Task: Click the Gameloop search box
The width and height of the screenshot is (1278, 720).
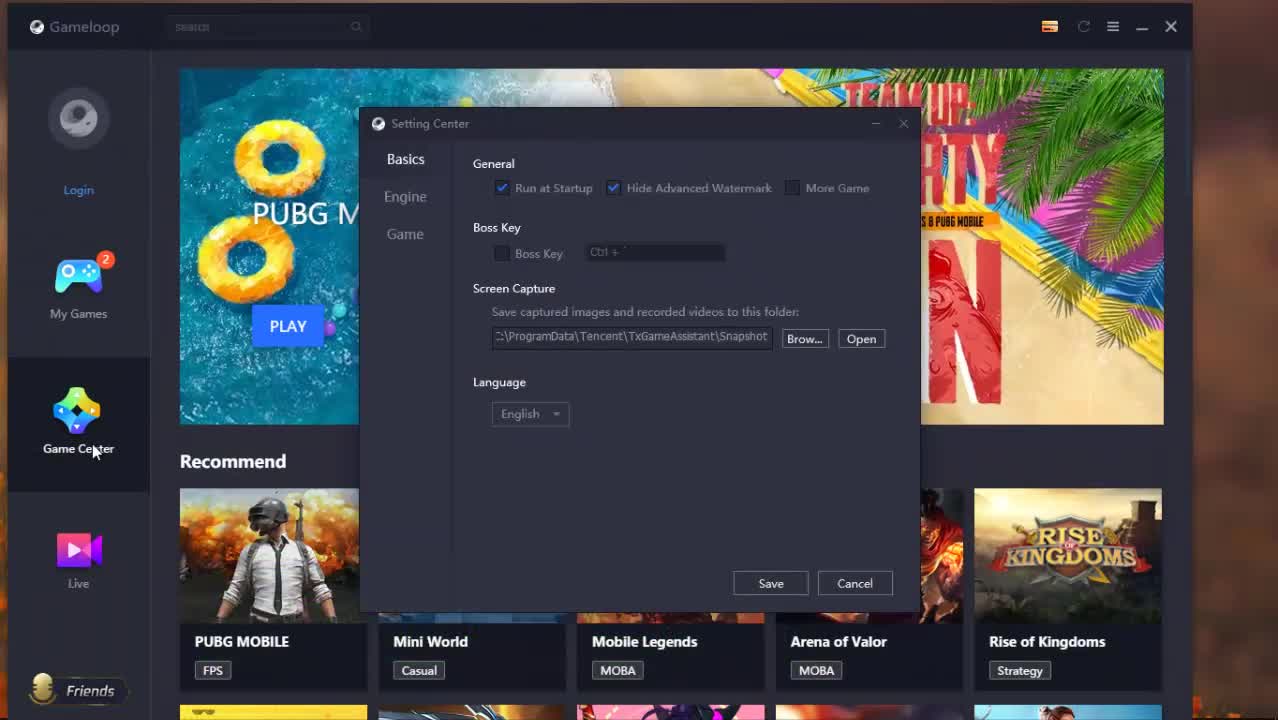Action: click(268, 27)
